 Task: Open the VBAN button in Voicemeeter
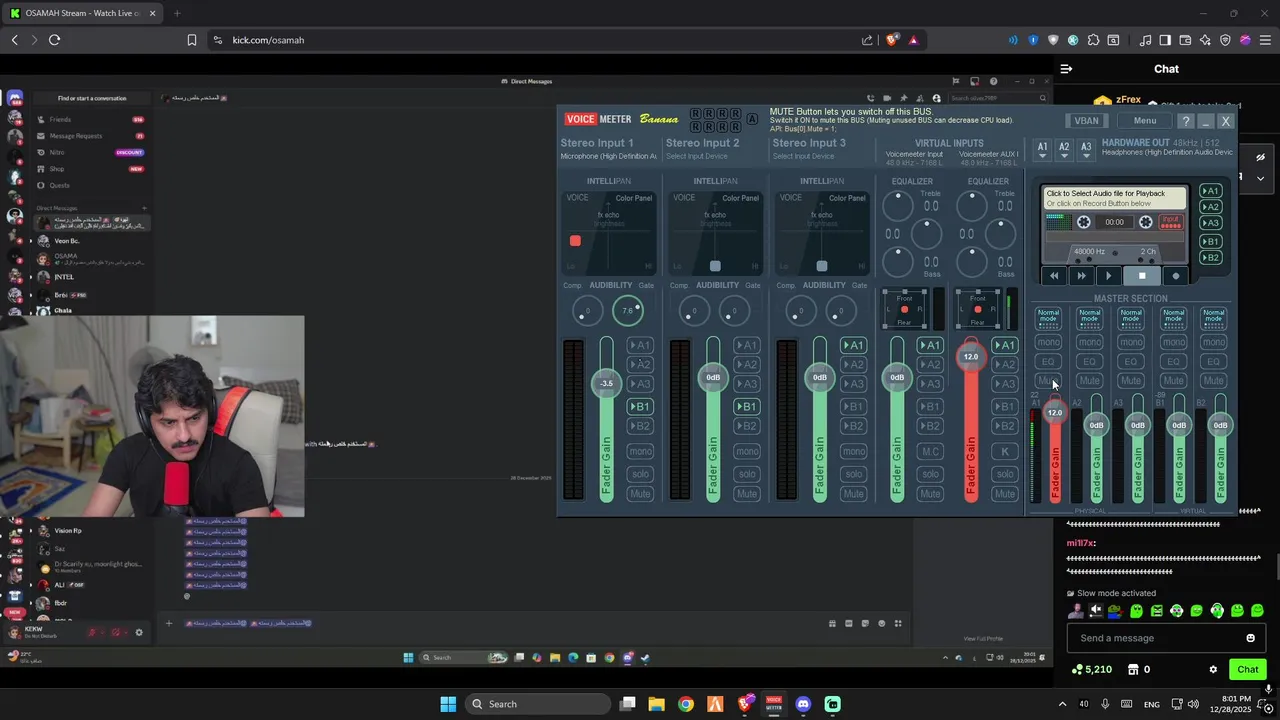(1086, 121)
